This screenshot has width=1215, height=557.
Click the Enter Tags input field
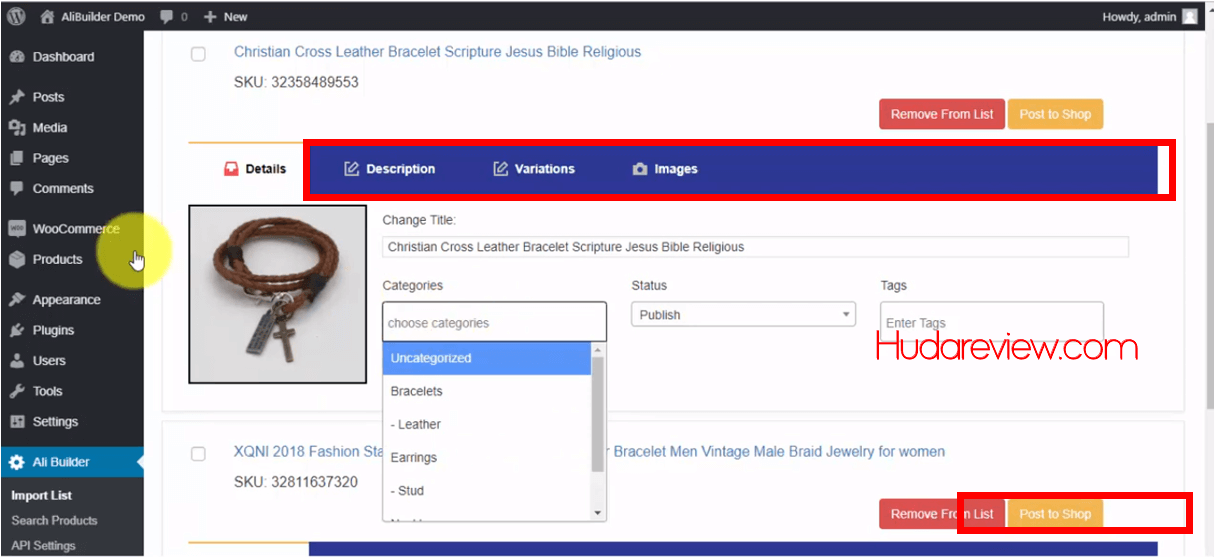[991, 322]
